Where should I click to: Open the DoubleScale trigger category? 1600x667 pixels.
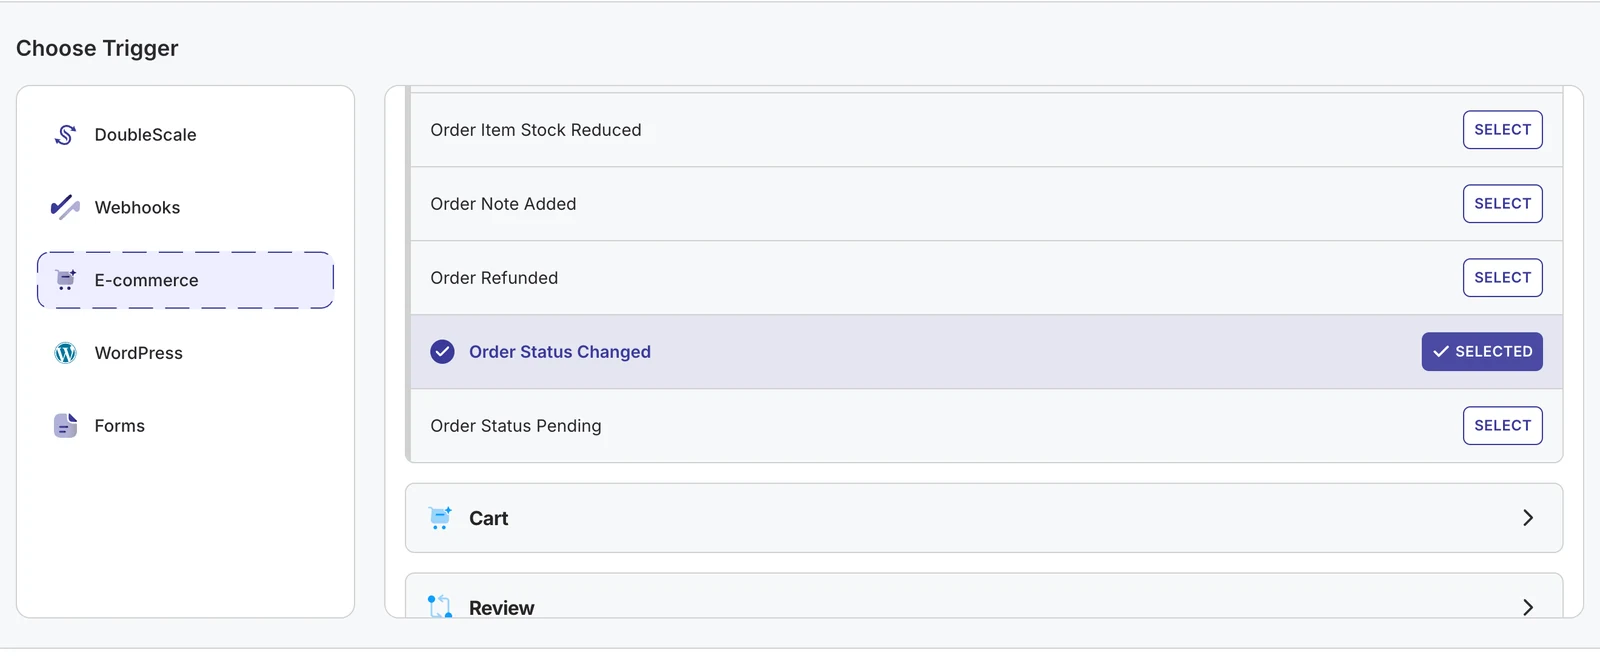(185, 135)
